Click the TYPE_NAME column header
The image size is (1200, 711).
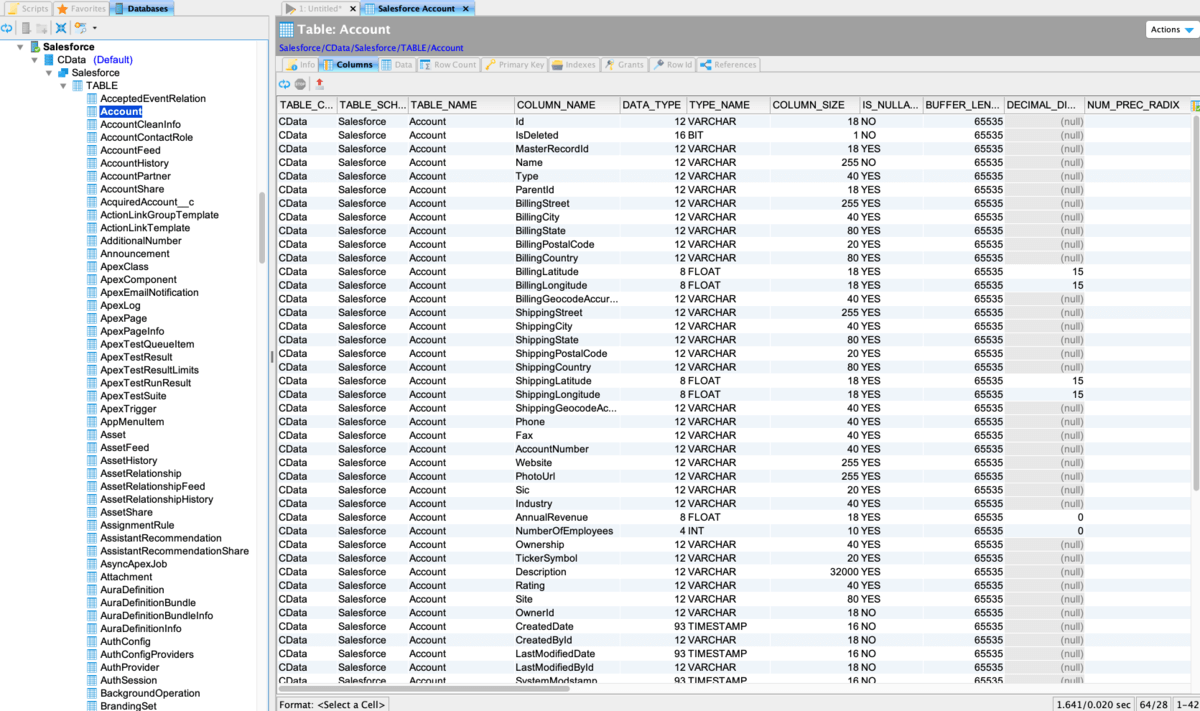[x=727, y=105]
